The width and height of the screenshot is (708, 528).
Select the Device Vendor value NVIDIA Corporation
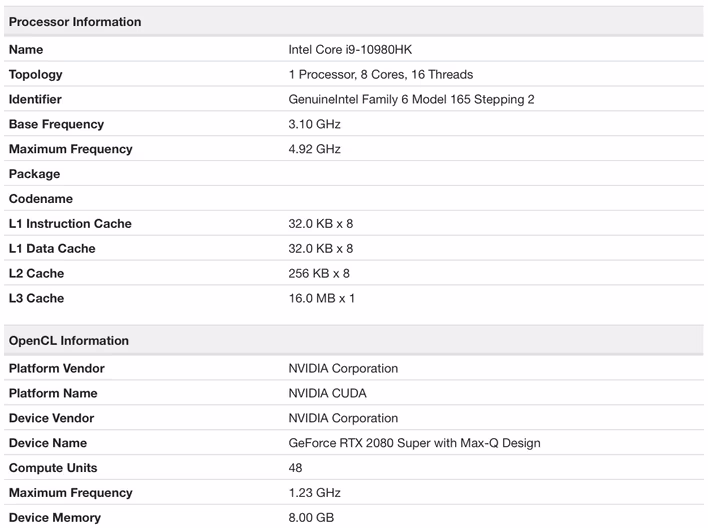pyautogui.click(x=343, y=418)
